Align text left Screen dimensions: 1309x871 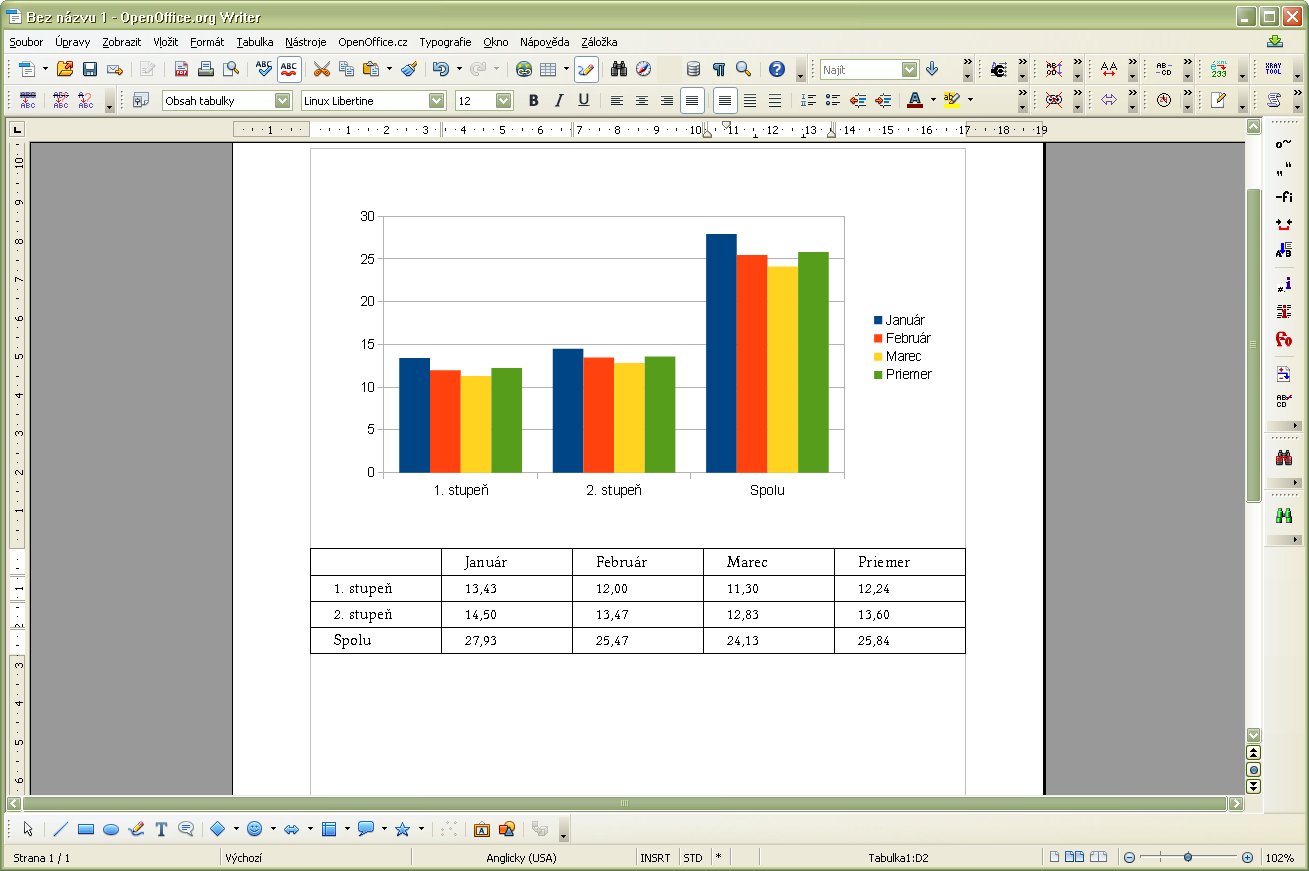(x=617, y=100)
